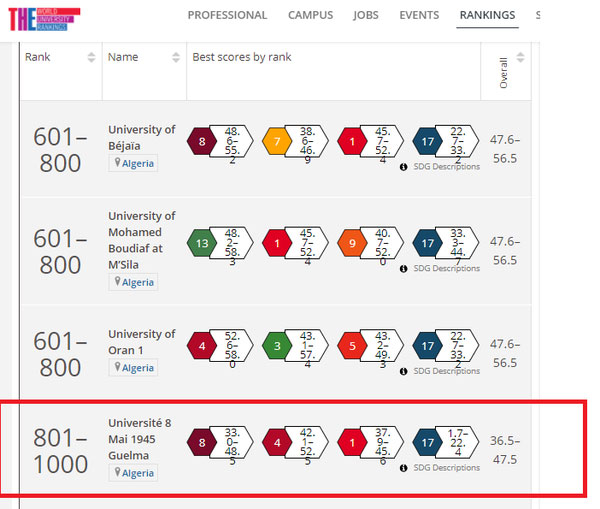
Task: Go to the JOBS section
Action: point(366,15)
